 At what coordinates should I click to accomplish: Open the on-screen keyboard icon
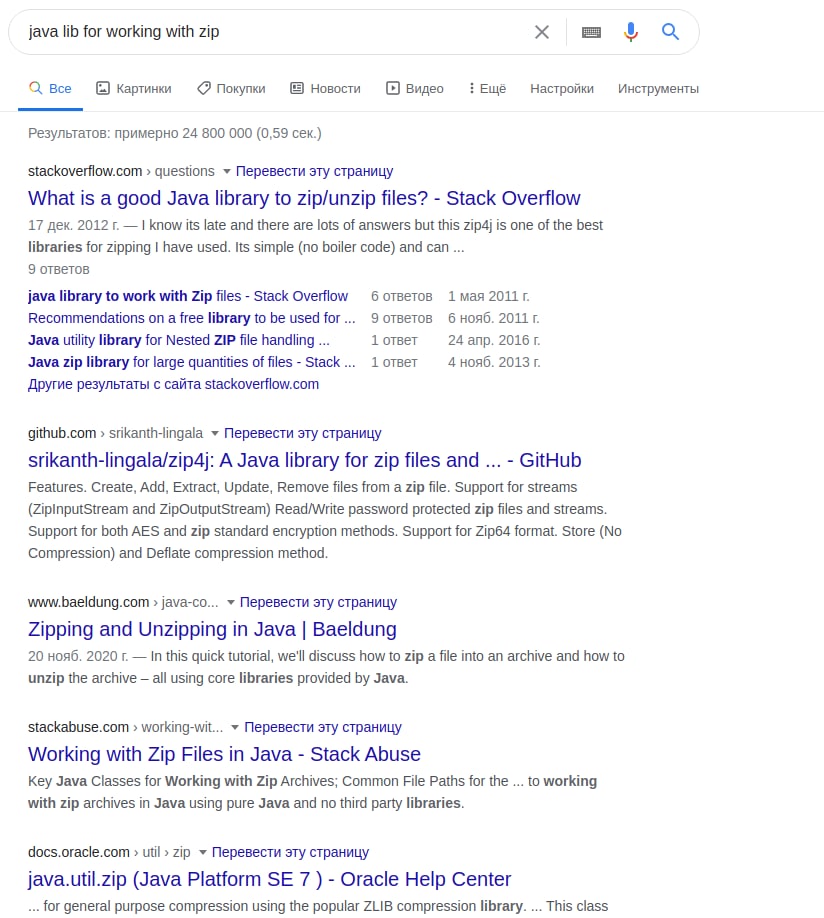click(x=591, y=32)
